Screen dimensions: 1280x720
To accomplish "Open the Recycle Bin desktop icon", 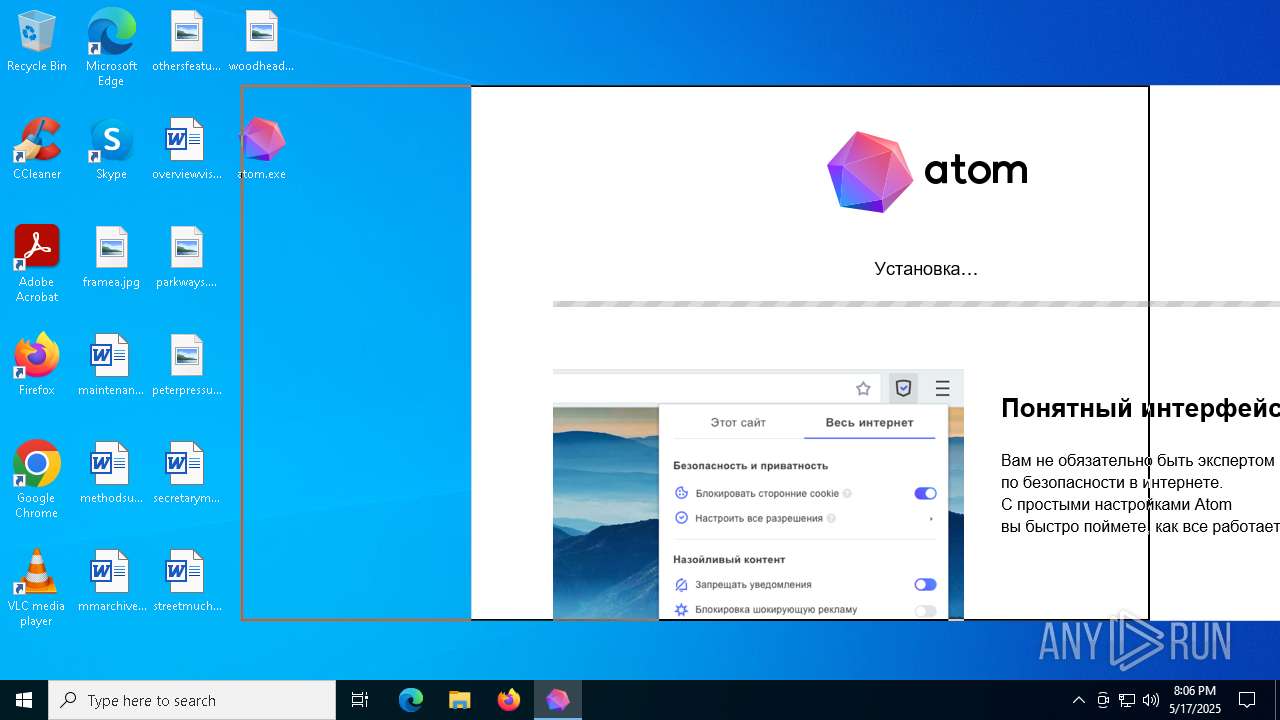I will tap(37, 42).
